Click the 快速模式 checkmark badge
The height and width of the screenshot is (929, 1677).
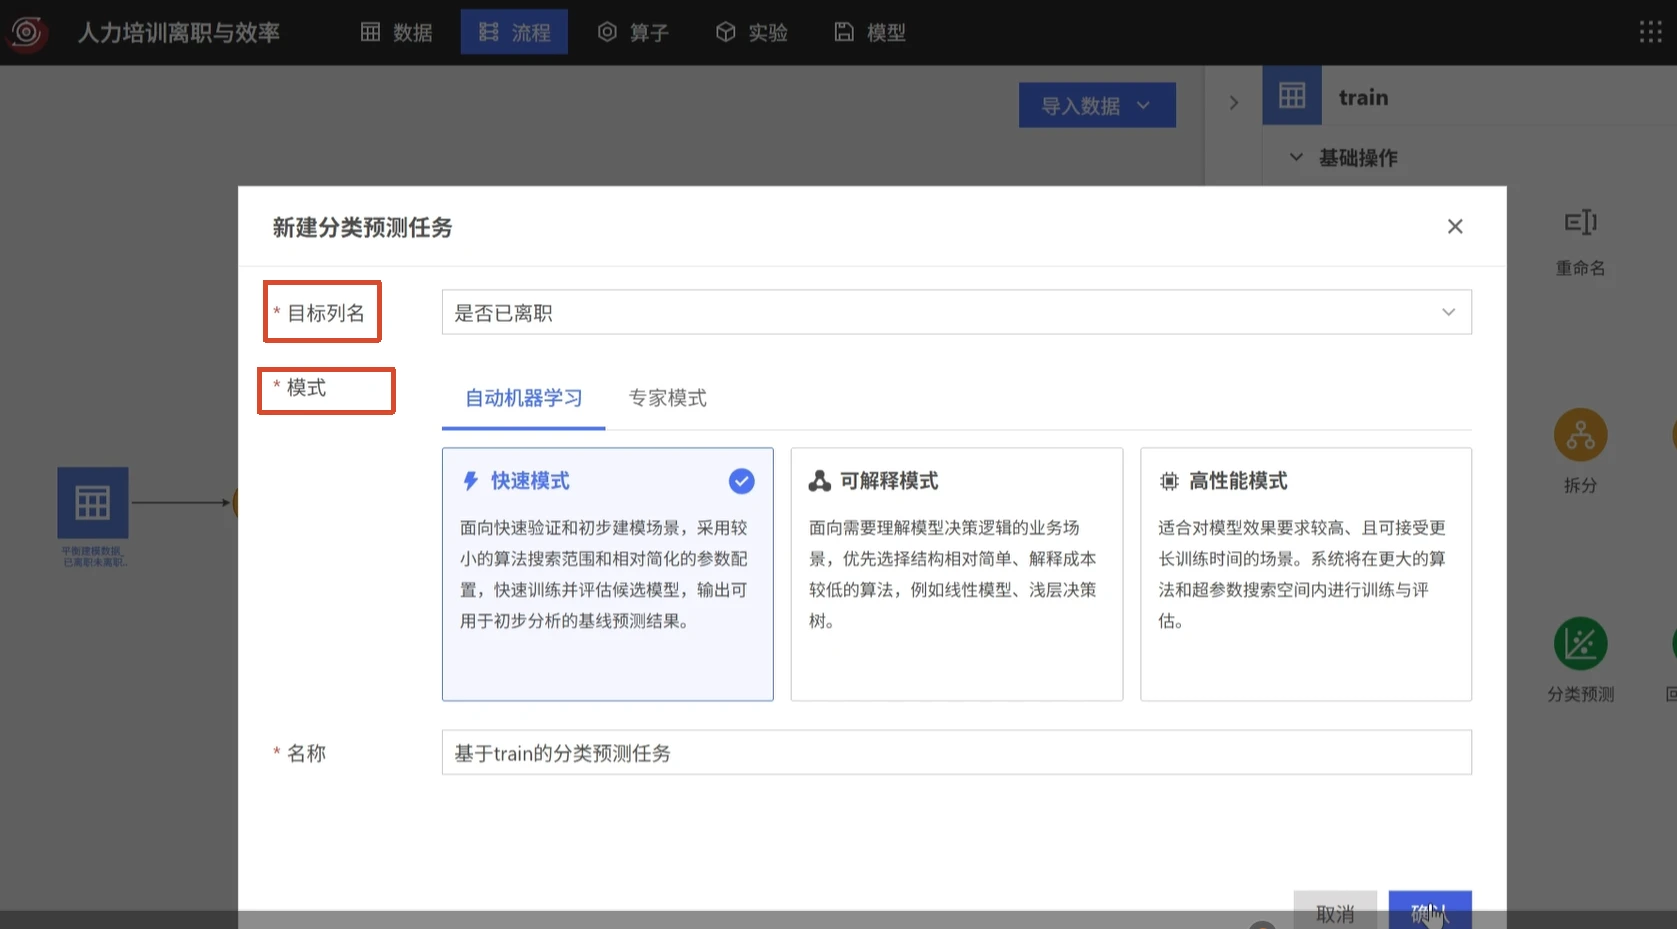(x=741, y=481)
